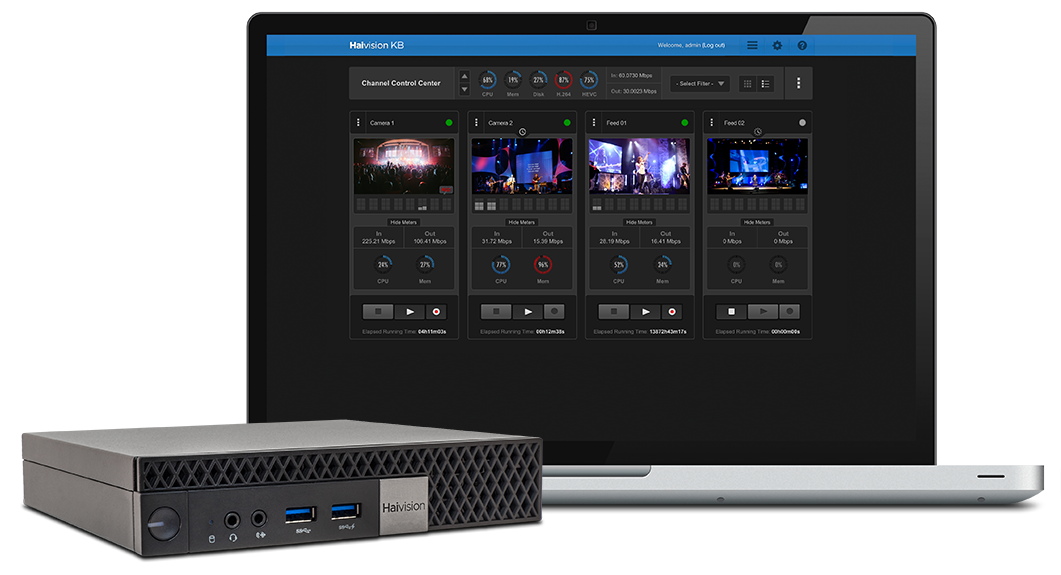Hide meters for Camera 1

tap(404, 222)
